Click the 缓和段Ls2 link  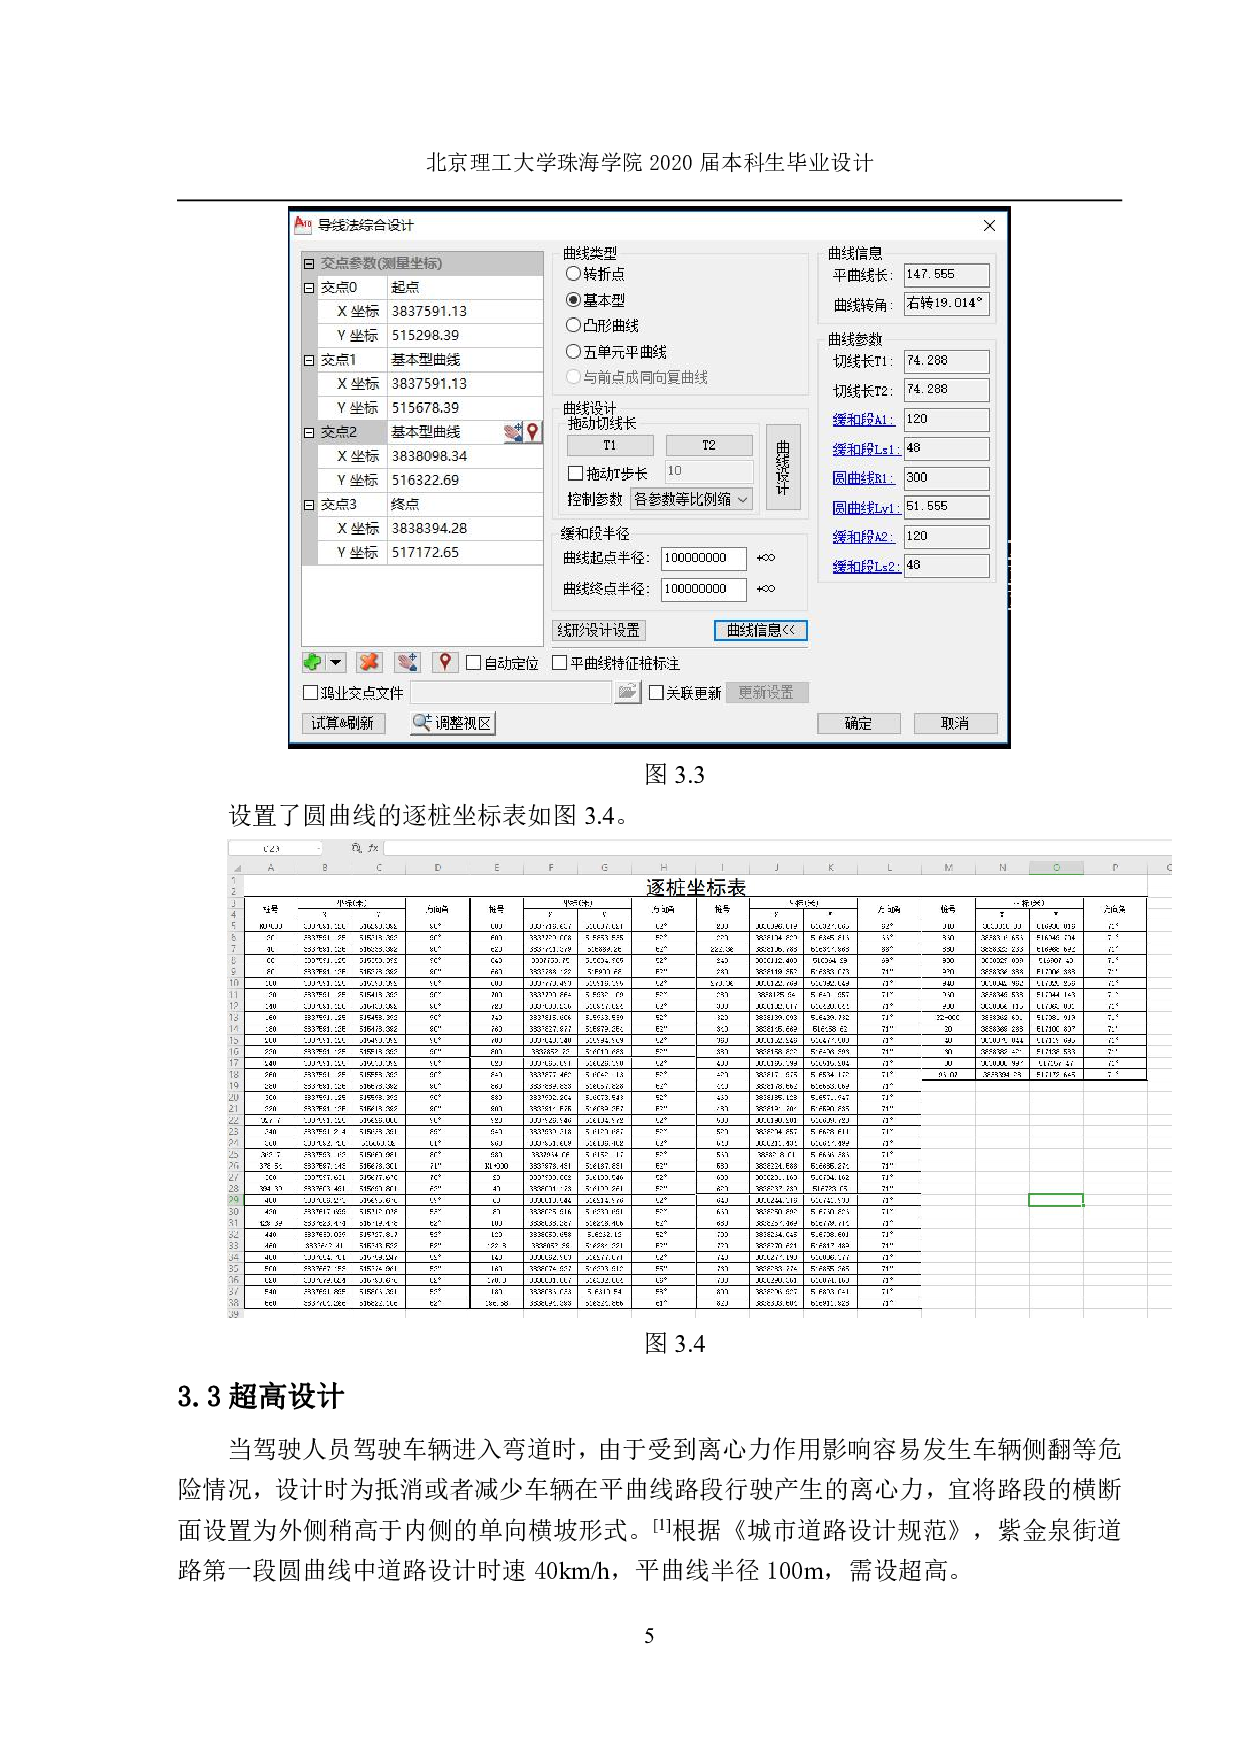click(x=866, y=566)
